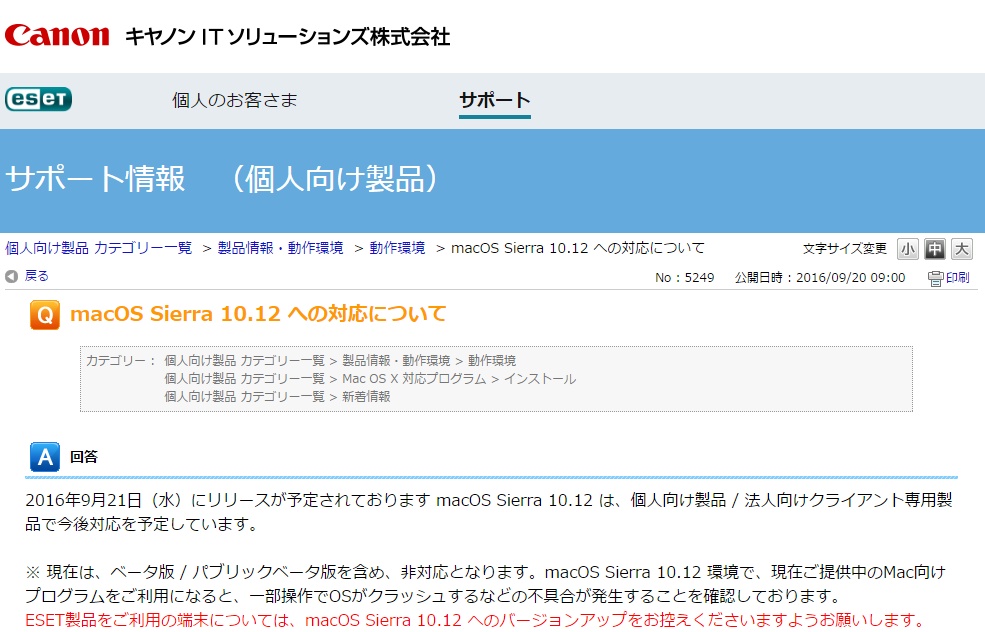Image resolution: width=985 pixels, height=632 pixels.
Task: Open 動作環境 breadcrumb link
Action: (397, 248)
